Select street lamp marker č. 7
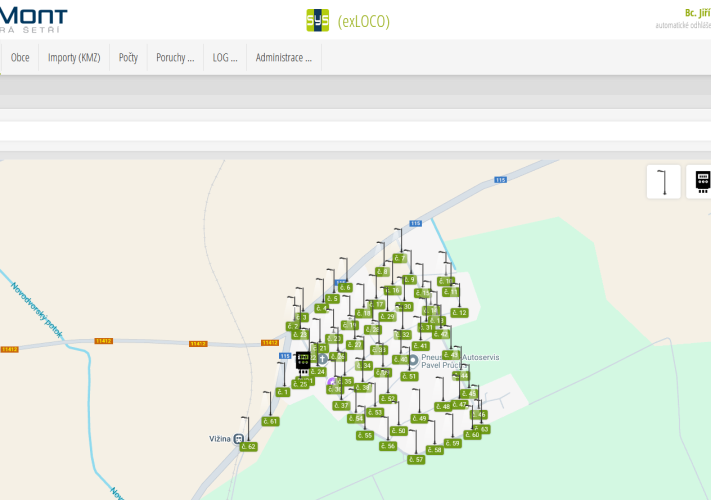 click(401, 258)
